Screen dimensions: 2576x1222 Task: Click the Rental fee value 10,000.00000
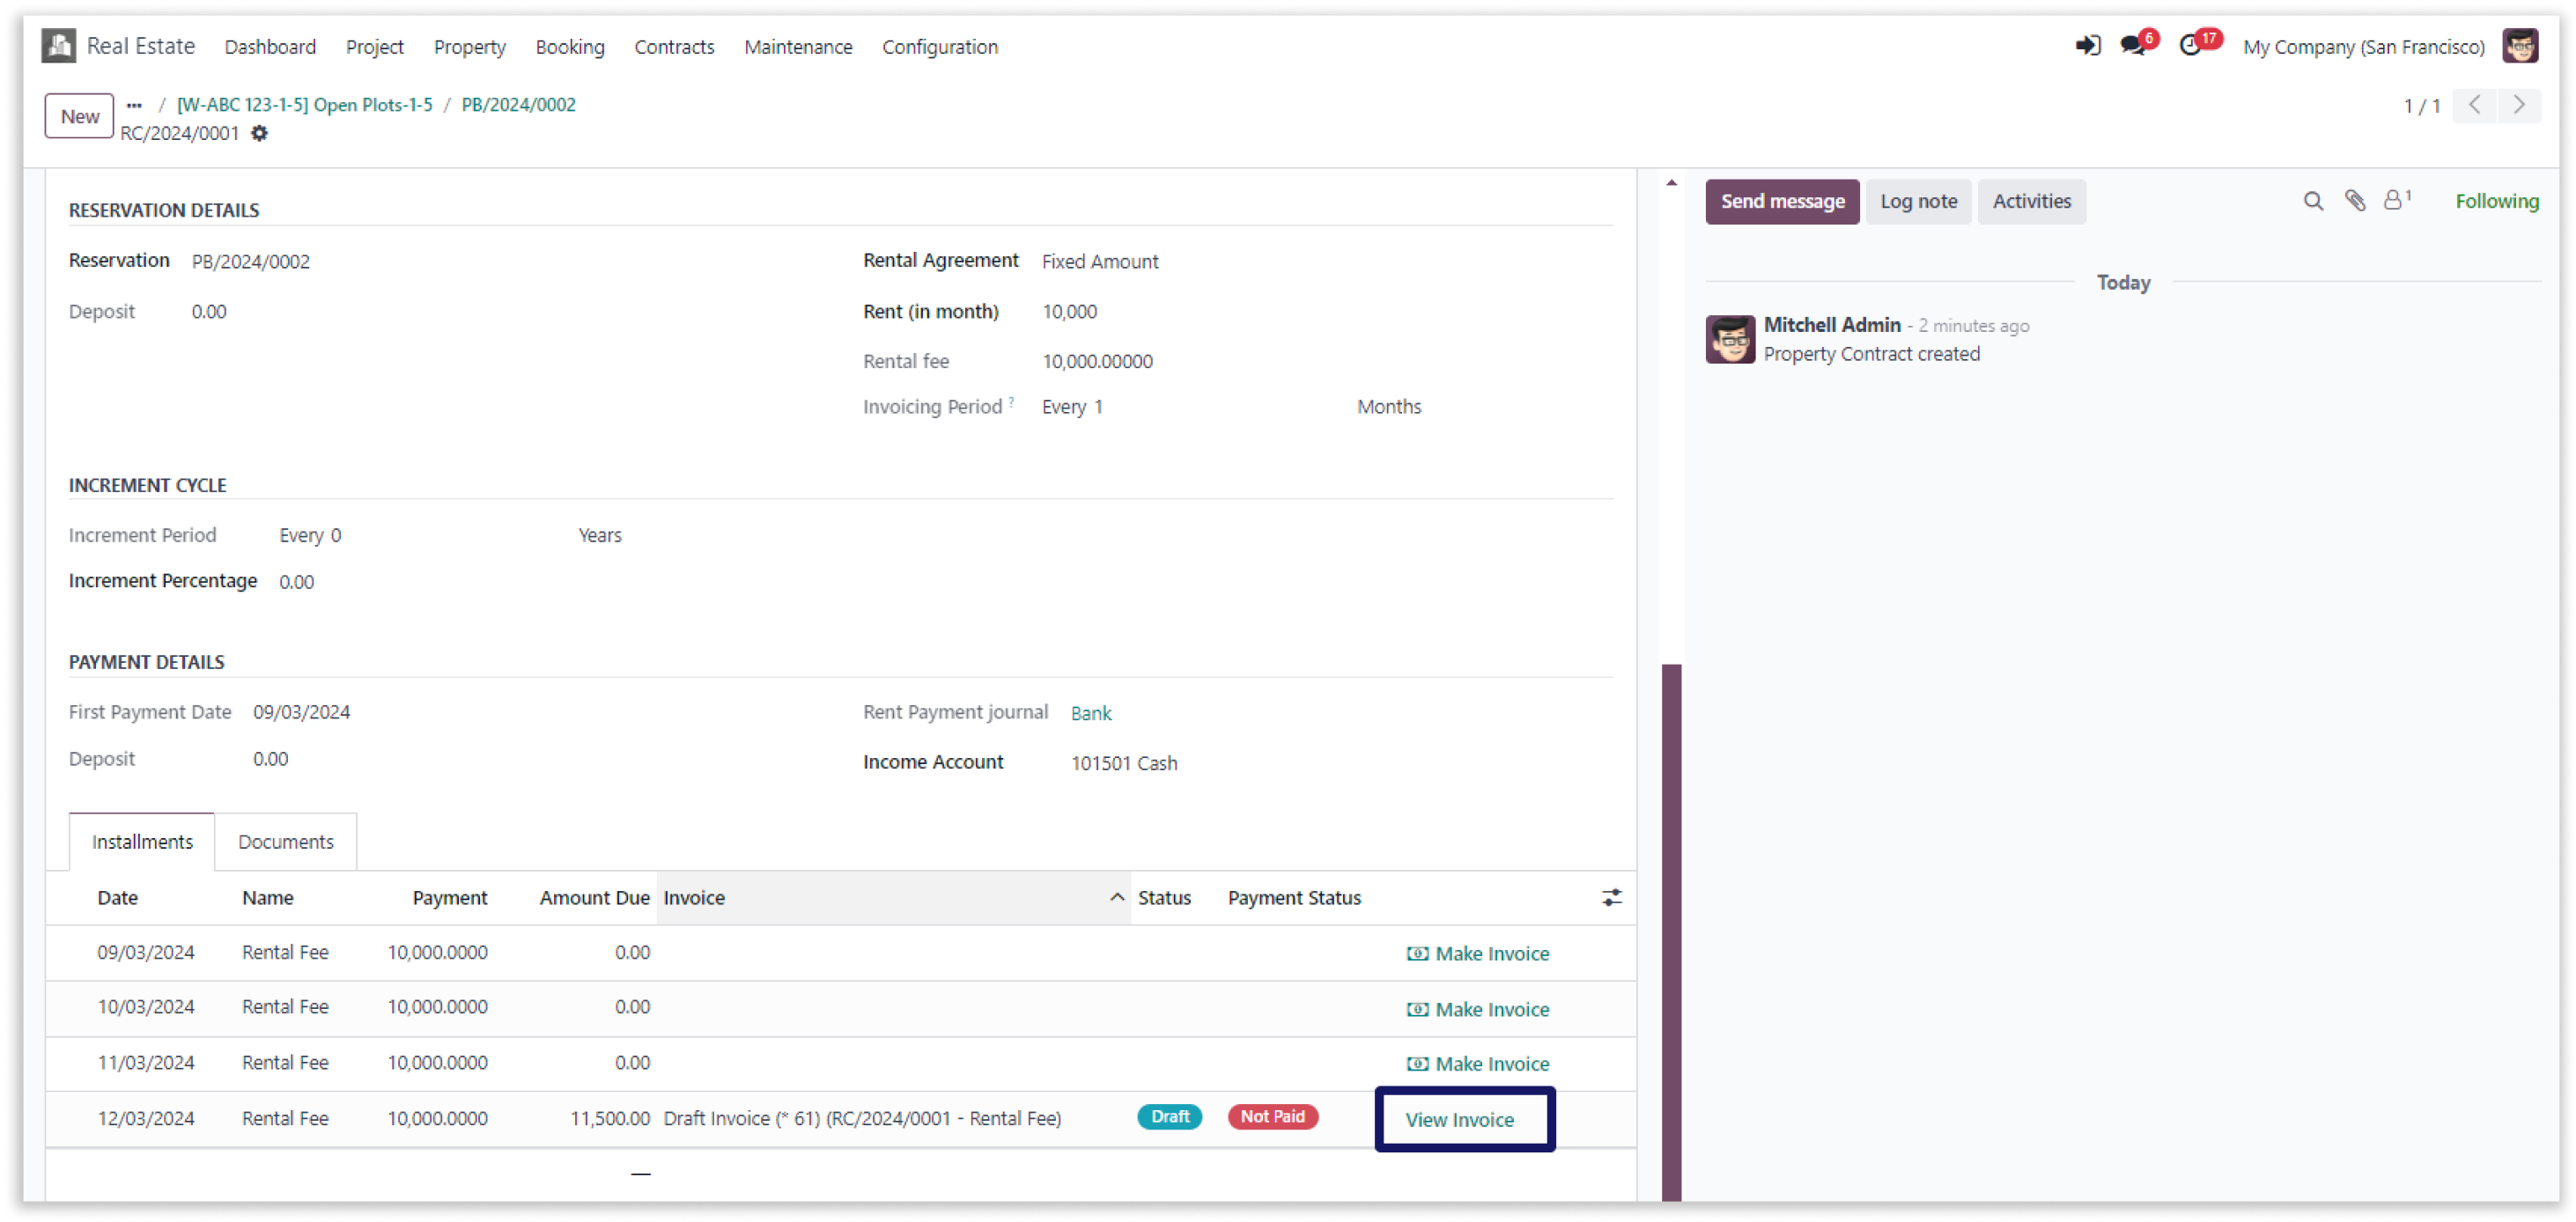click(x=1097, y=362)
